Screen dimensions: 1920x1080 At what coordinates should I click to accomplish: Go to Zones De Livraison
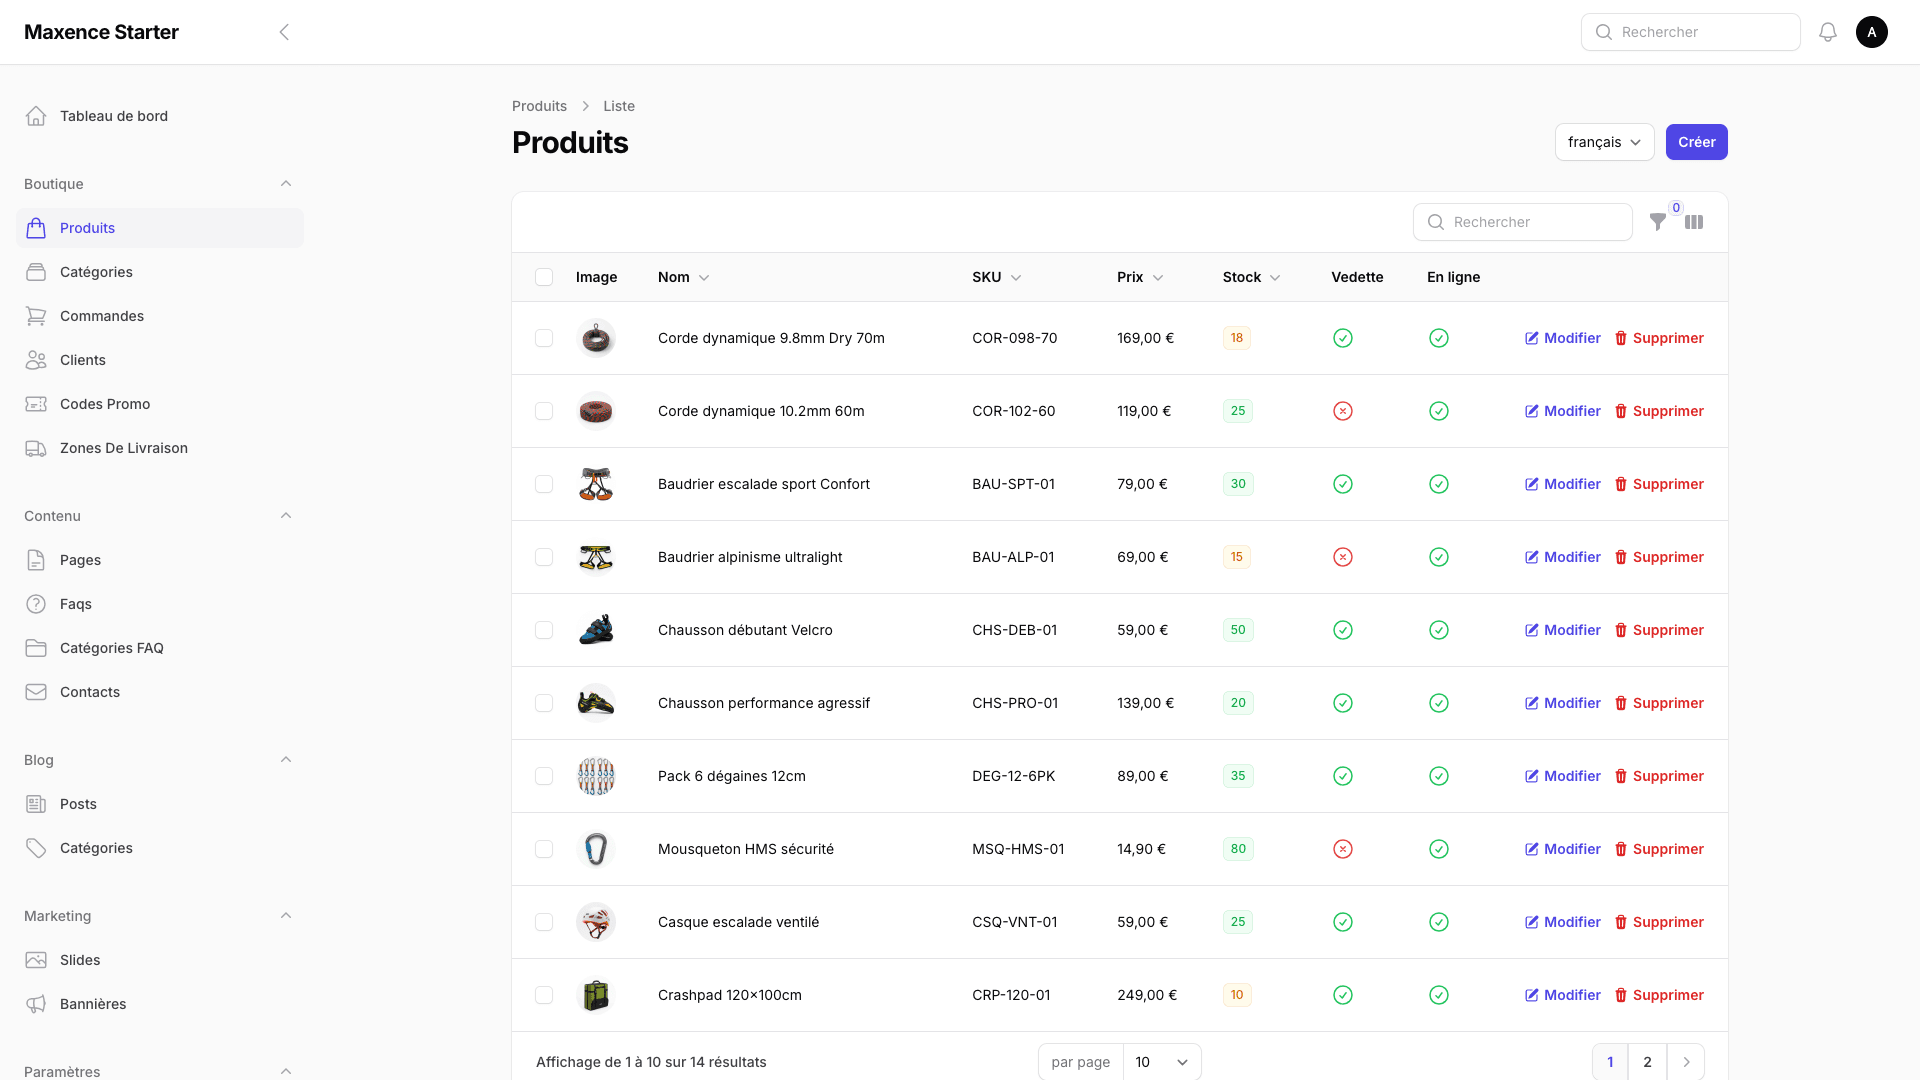[123, 448]
